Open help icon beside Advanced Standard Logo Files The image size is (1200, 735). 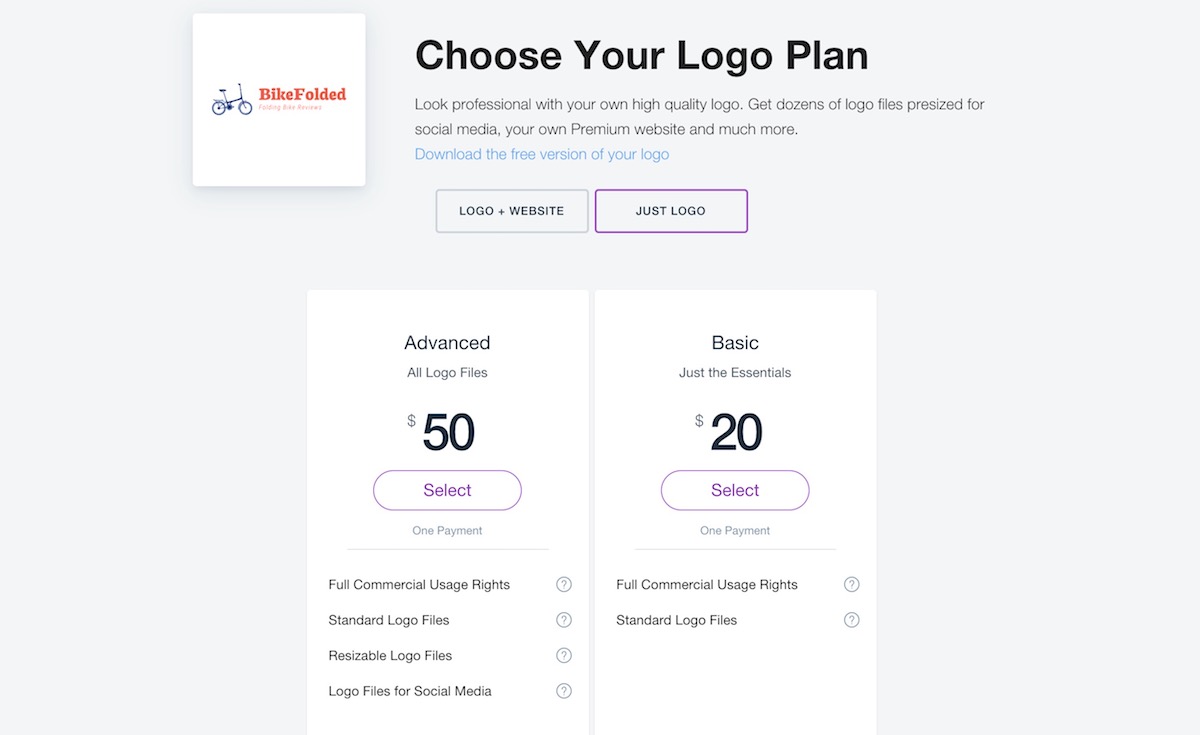[x=564, y=620]
